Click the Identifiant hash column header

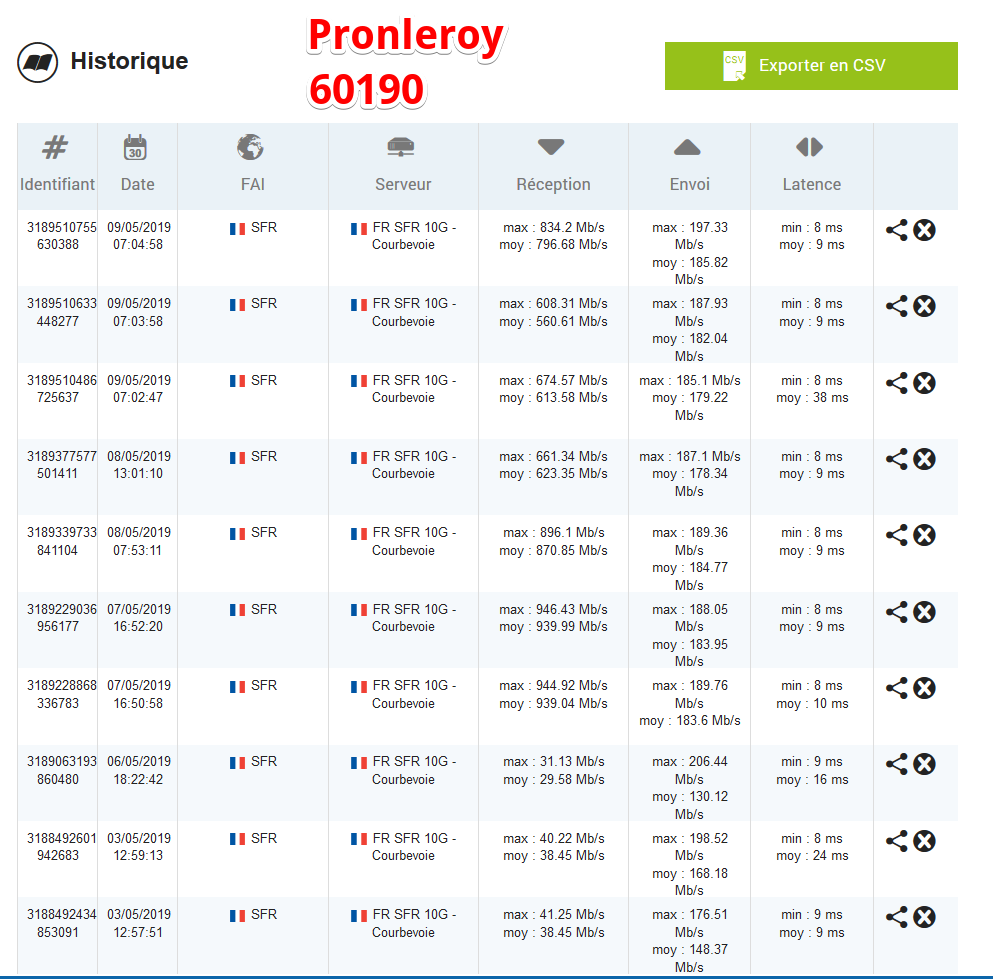pos(55,148)
